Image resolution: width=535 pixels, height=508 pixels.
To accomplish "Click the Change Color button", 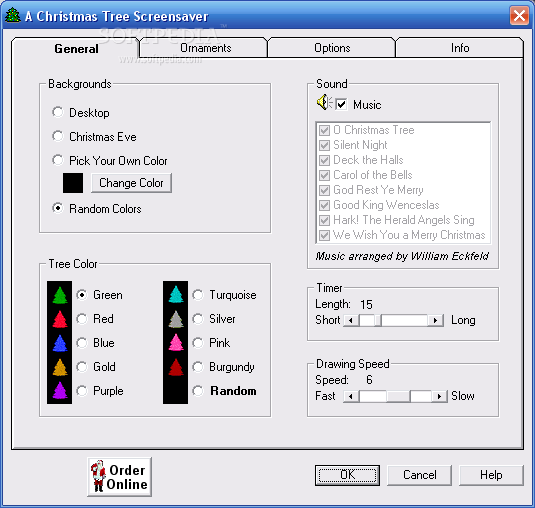I will pos(131,183).
